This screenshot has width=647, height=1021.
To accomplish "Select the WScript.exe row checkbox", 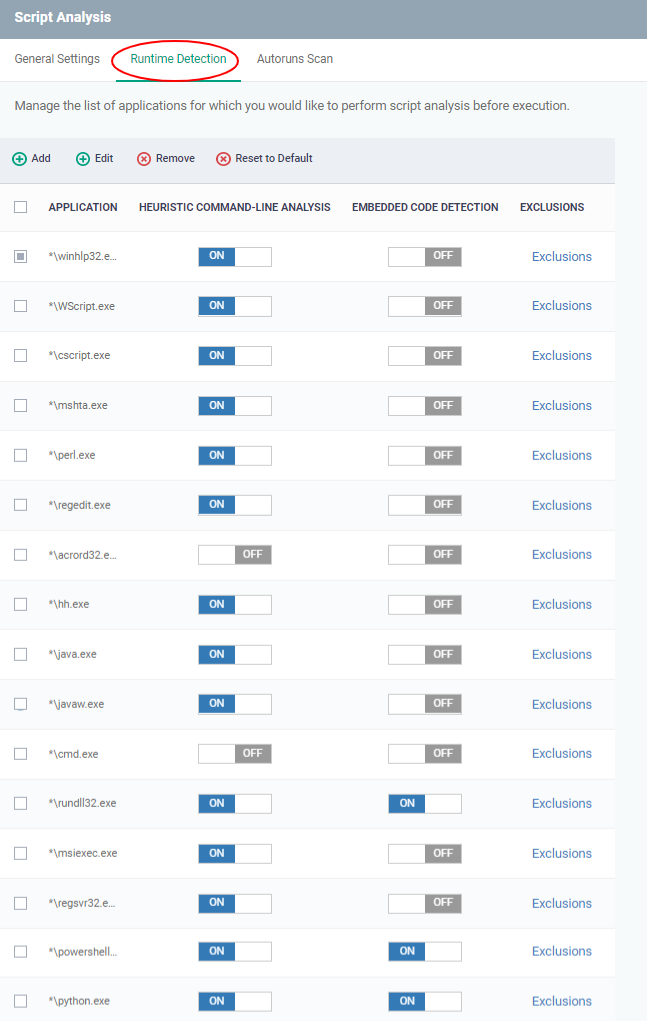I will pos(21,306).
